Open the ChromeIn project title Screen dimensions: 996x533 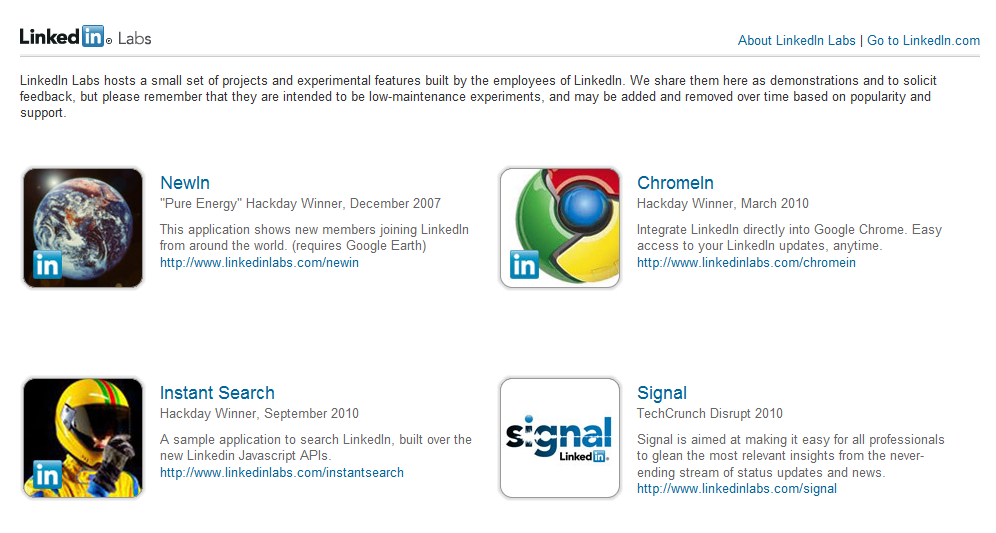675,183
